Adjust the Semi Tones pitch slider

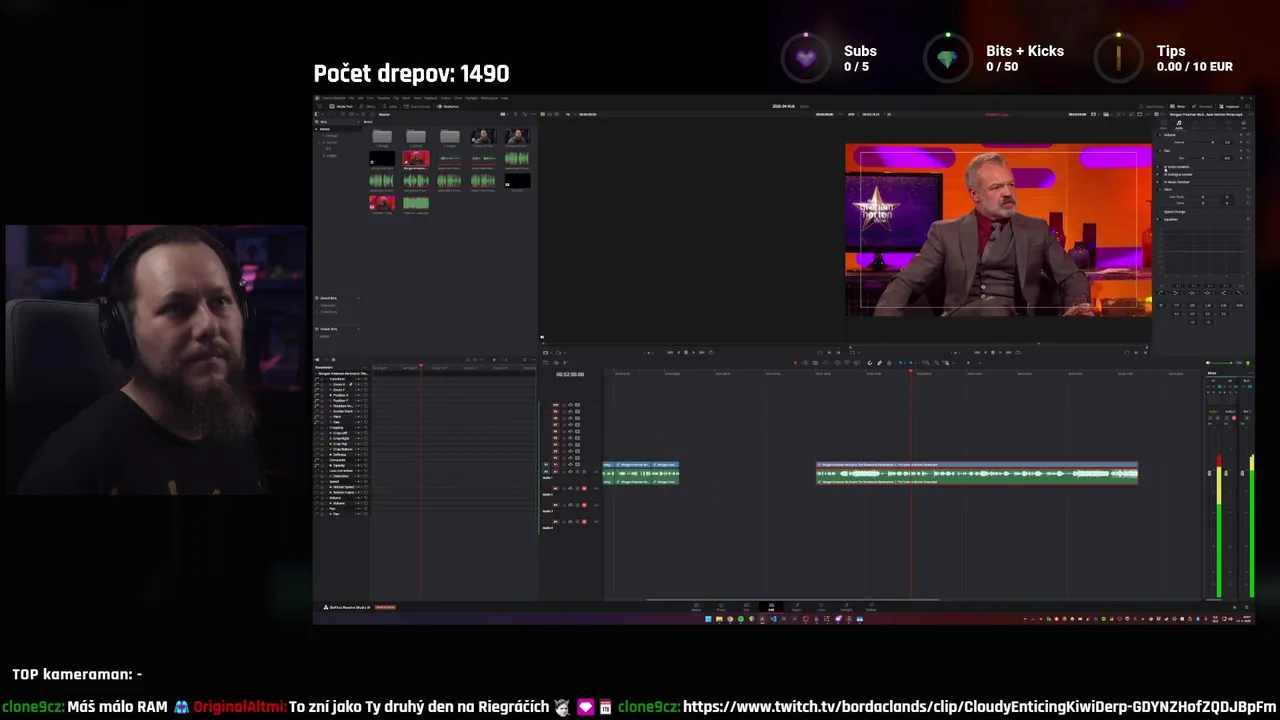(x=1201, y=197)
